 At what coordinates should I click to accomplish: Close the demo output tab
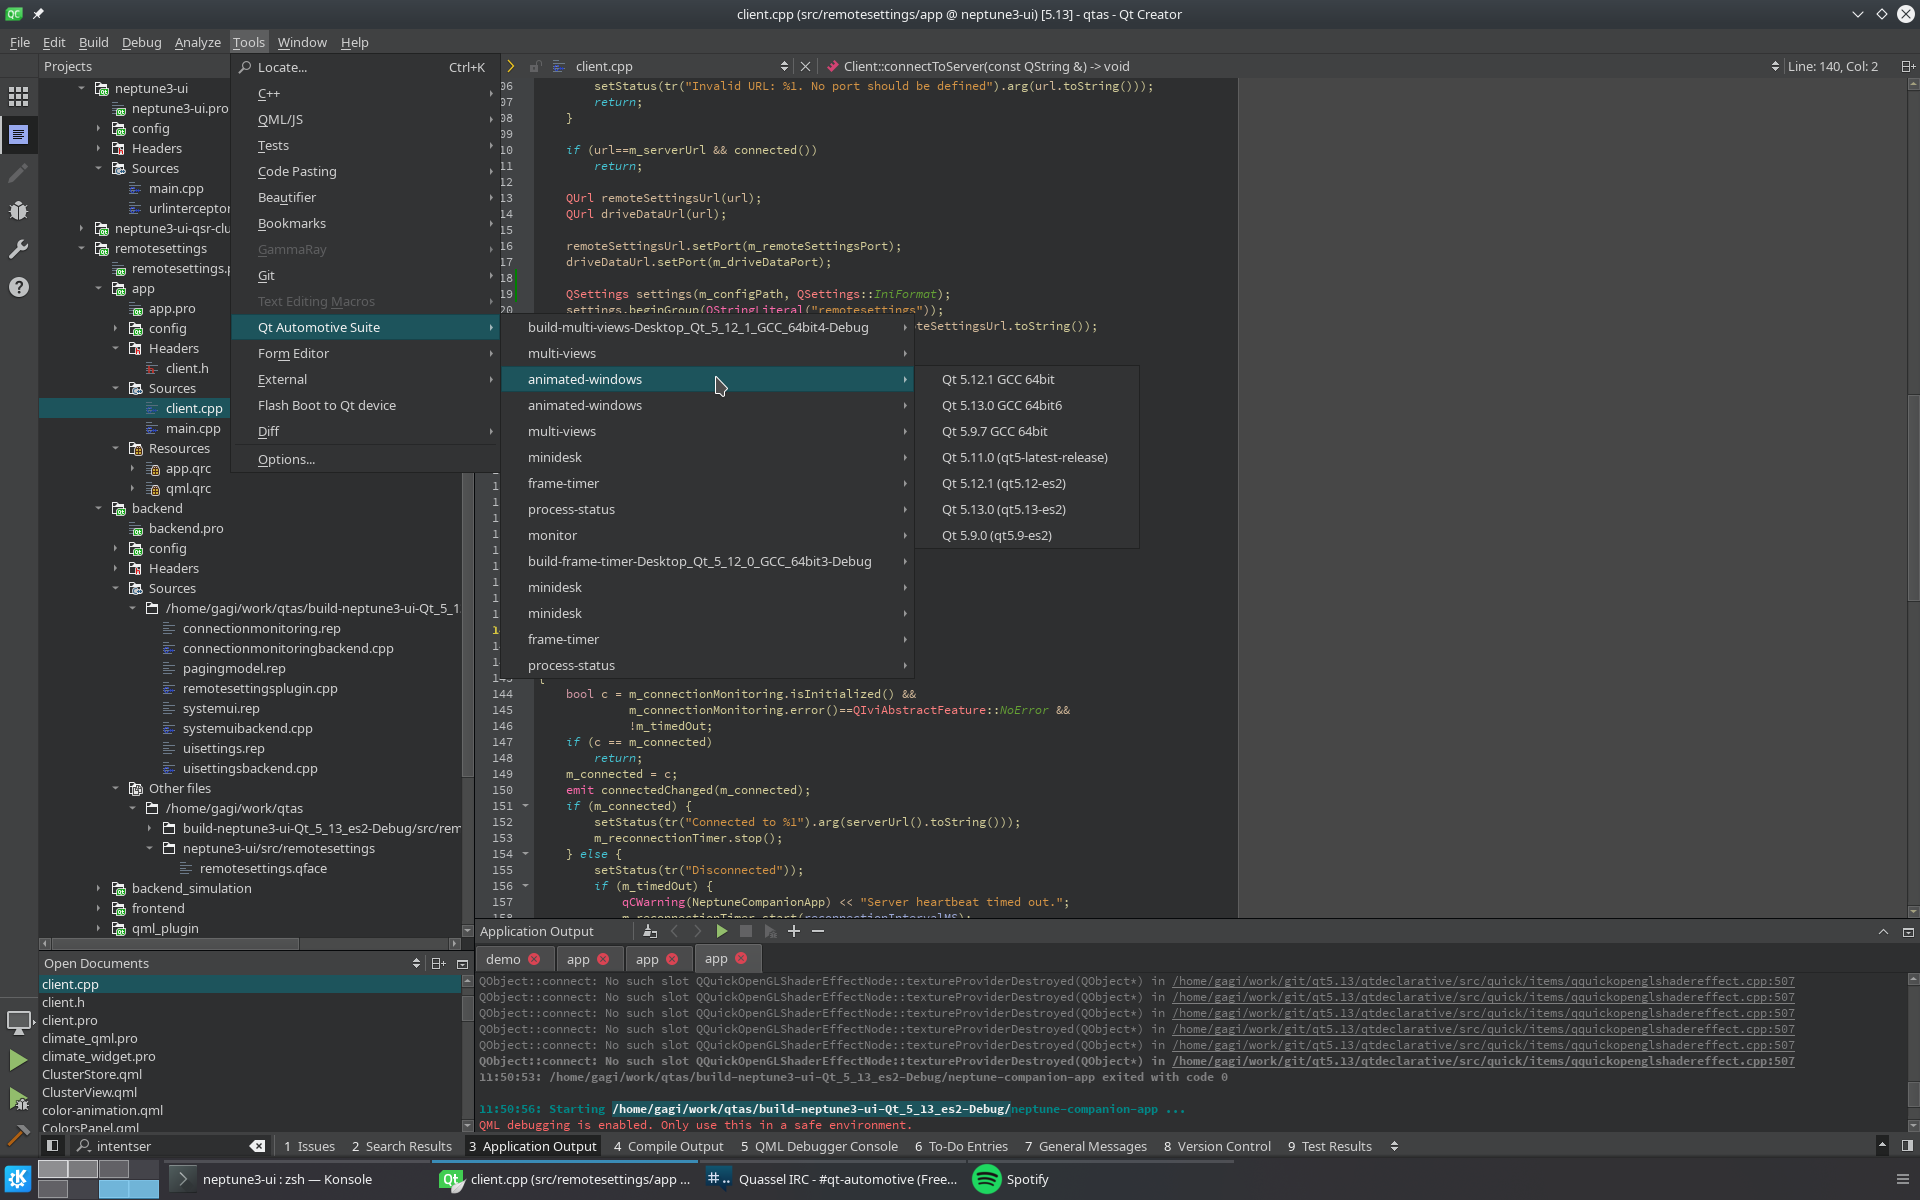(x=534, y=959)
